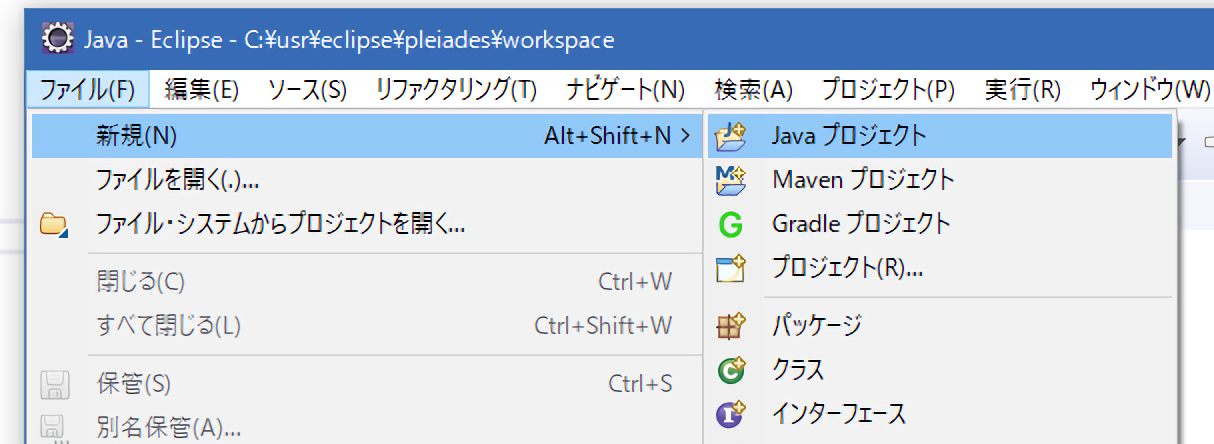Click the generic Project wizard icon
This screenshot has width=1214, height=444.
tap(732, 268)
